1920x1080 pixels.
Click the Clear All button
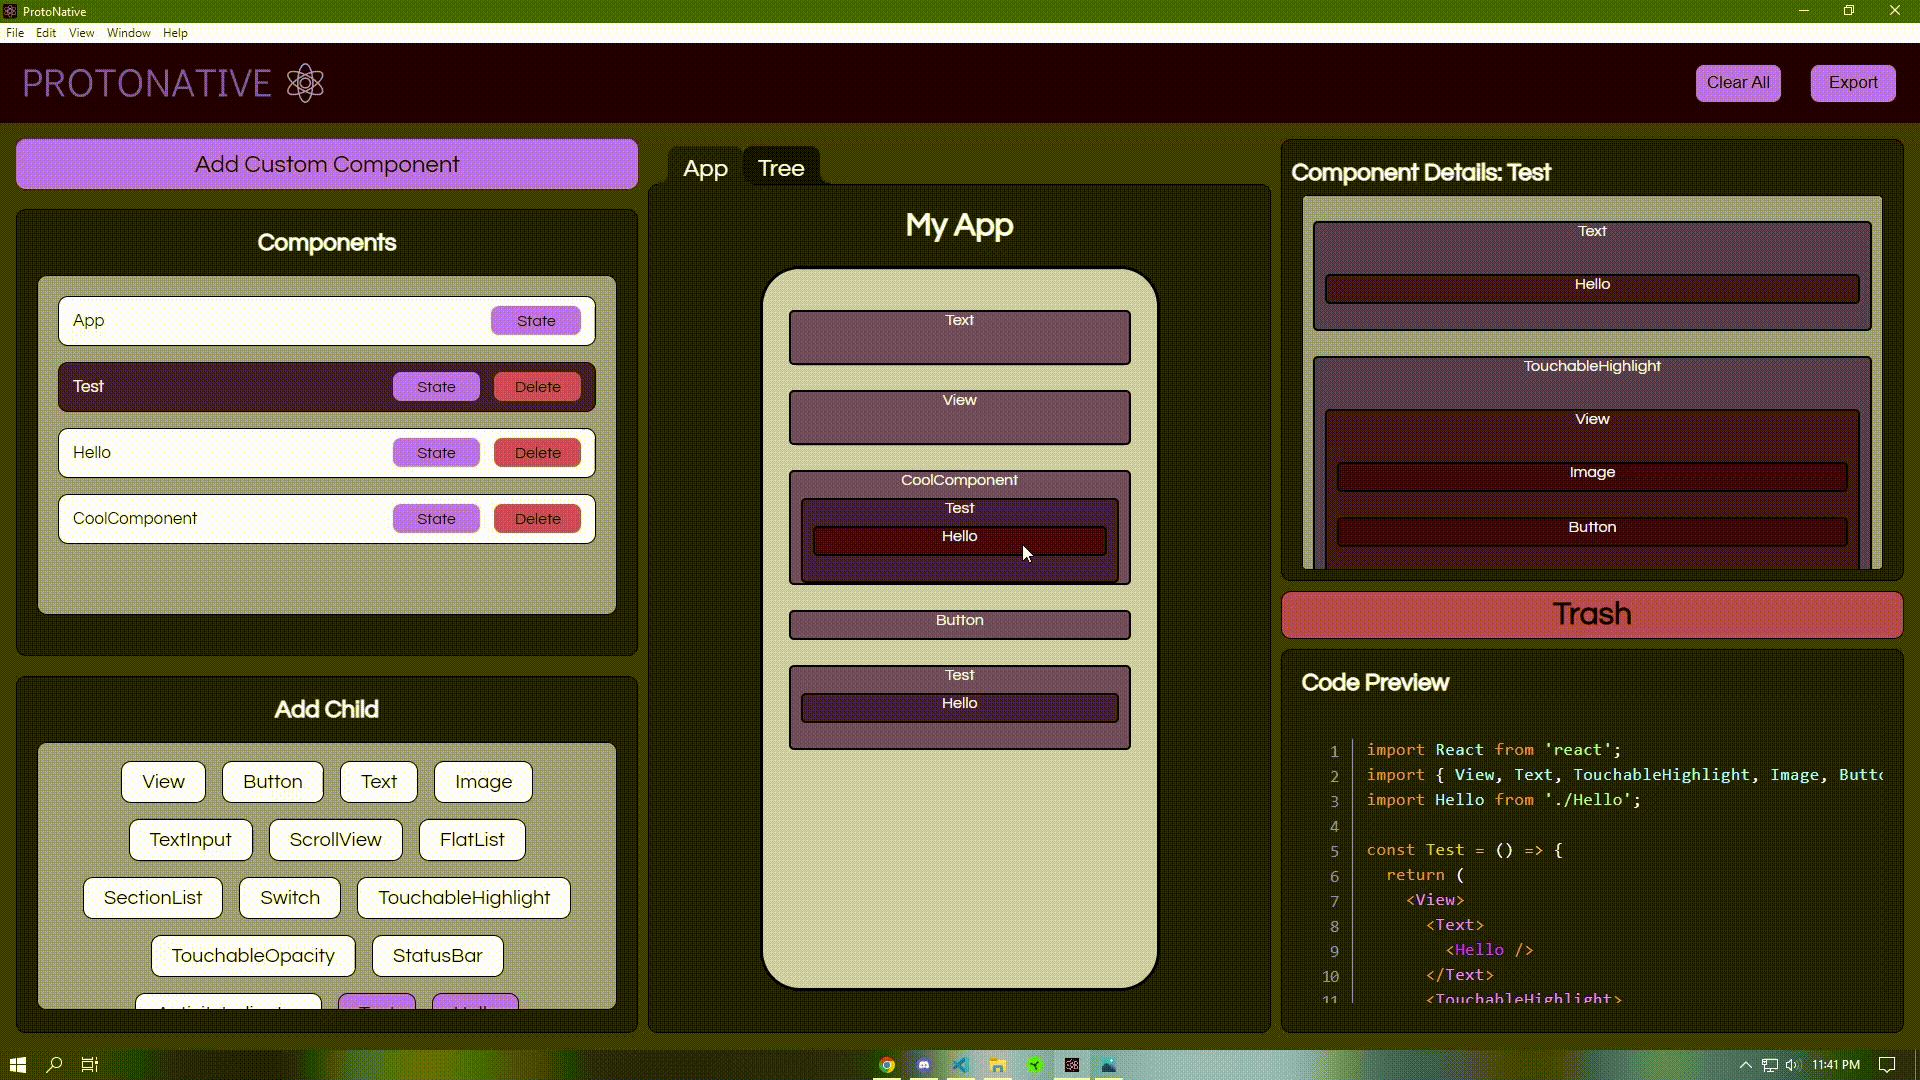pos(1737,83)
